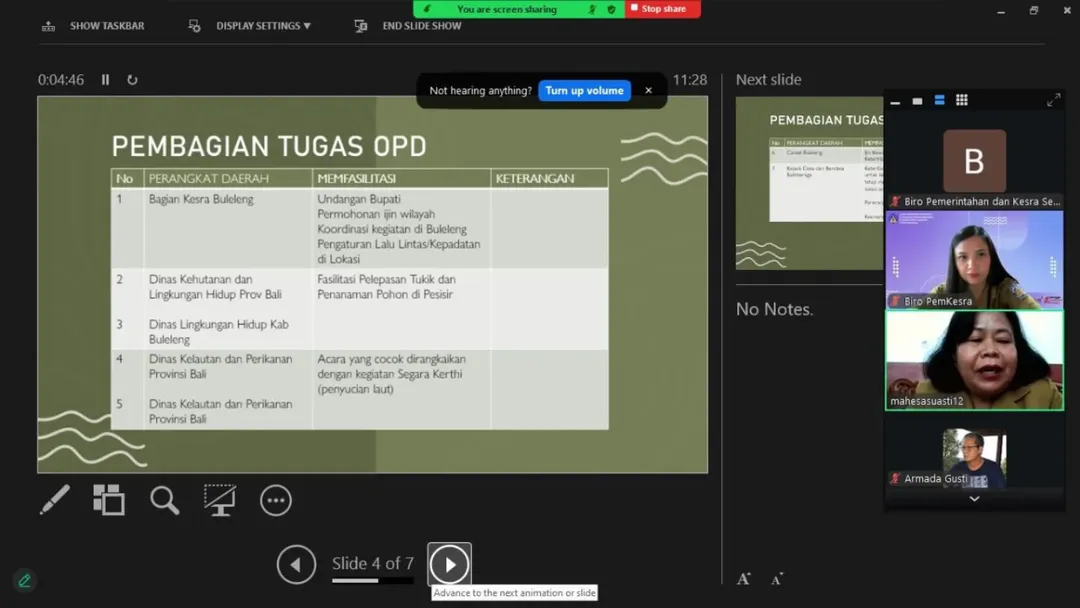Open more slide show options ellipsis
The image size is (1080, 608).
pos(275,500)
